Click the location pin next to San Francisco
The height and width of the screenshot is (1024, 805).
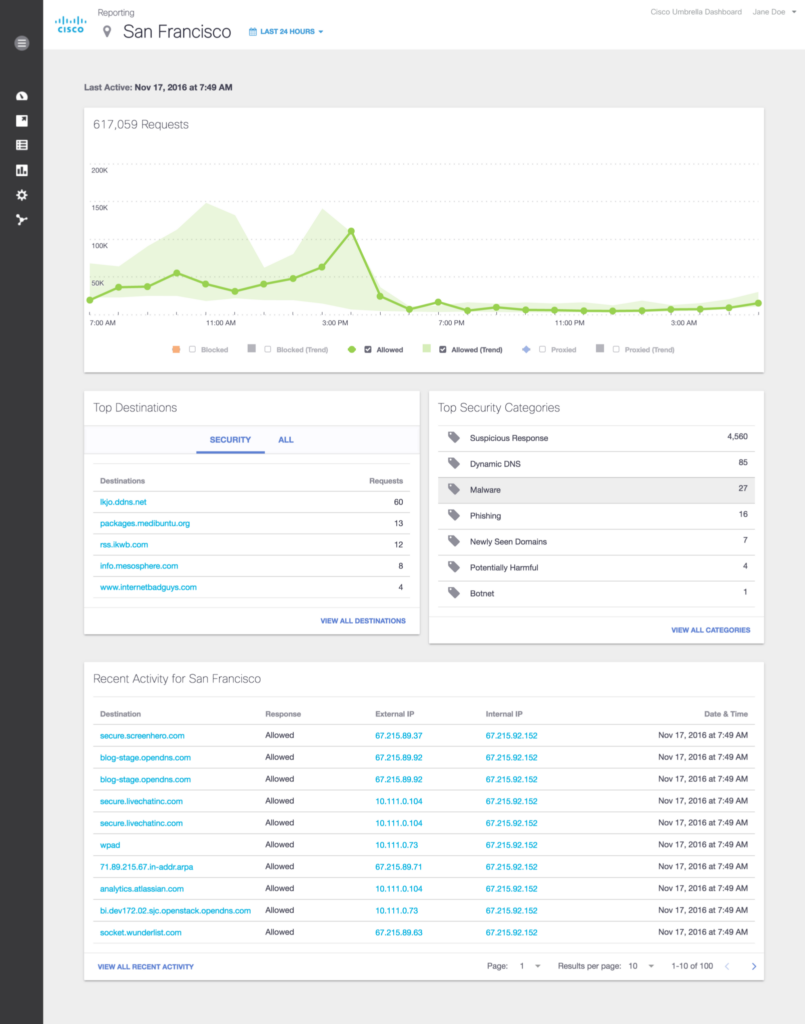[x=107, y=31]
